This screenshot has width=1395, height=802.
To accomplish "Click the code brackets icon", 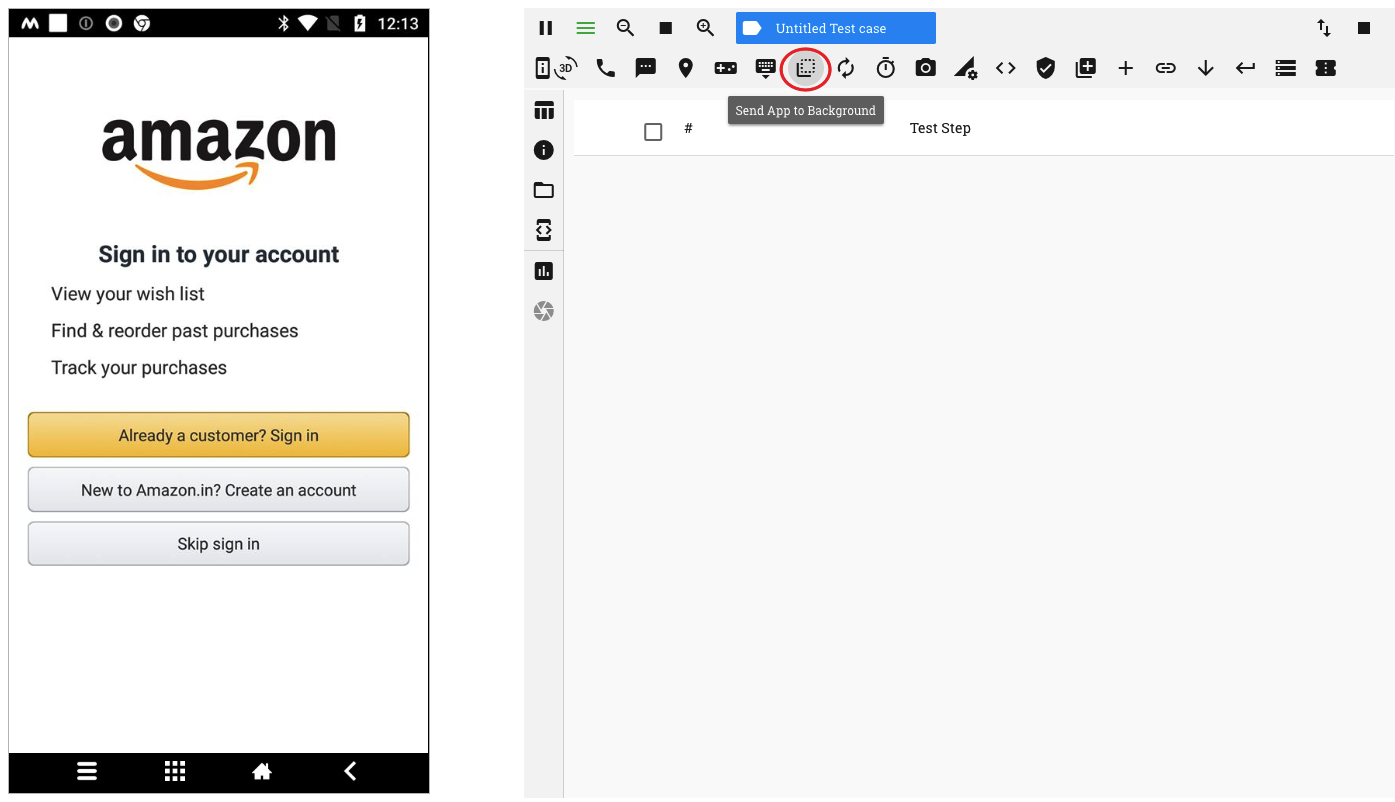I will point(1006,68).
